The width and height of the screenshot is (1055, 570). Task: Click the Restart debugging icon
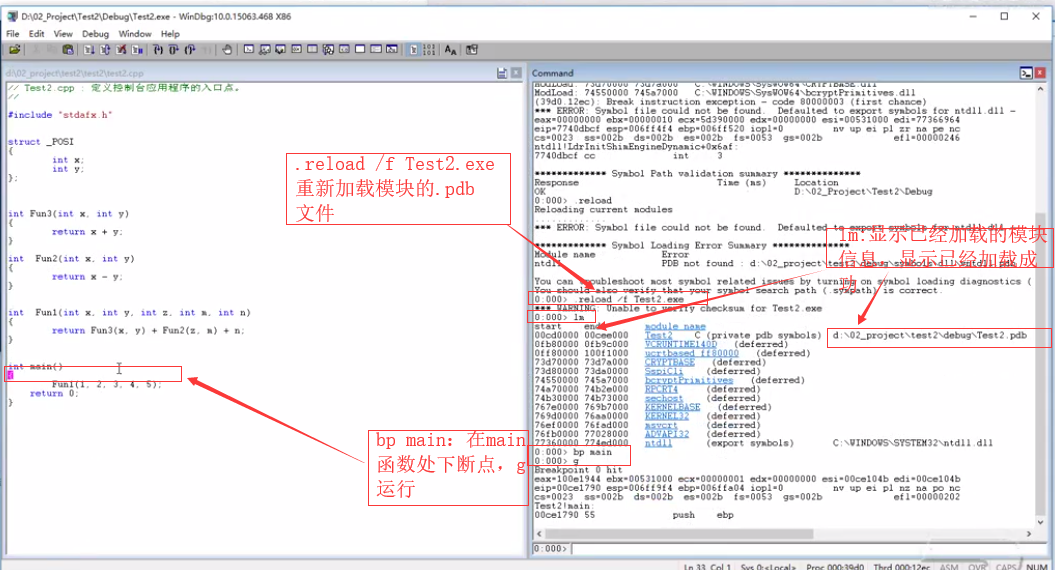pos(105,50)
